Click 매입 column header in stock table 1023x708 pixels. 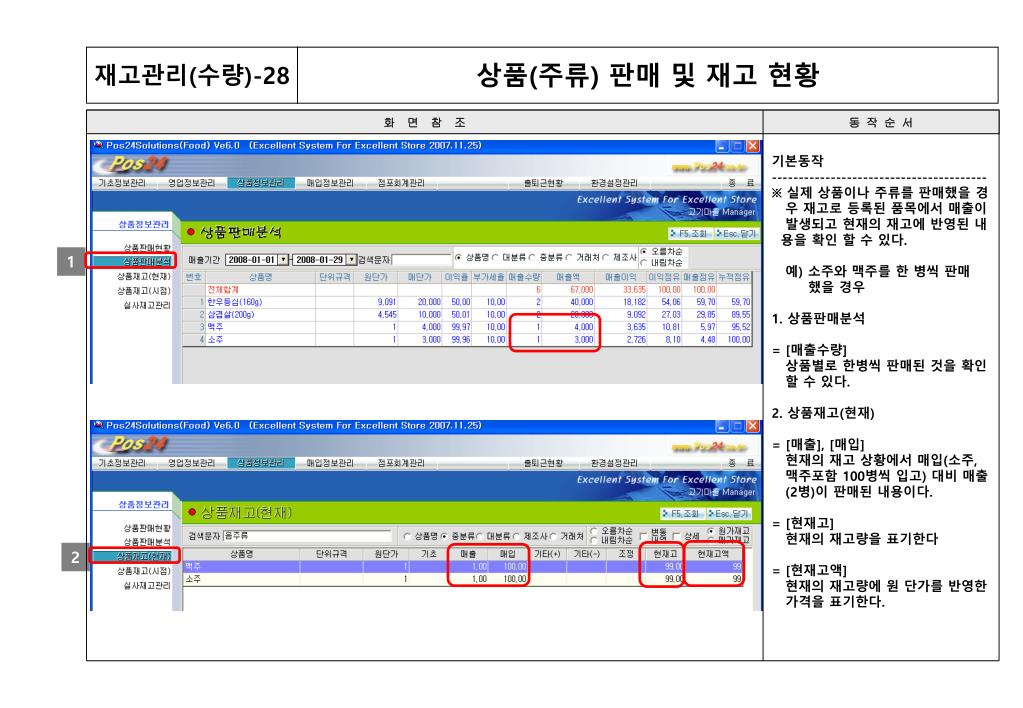tap(507, 554)
